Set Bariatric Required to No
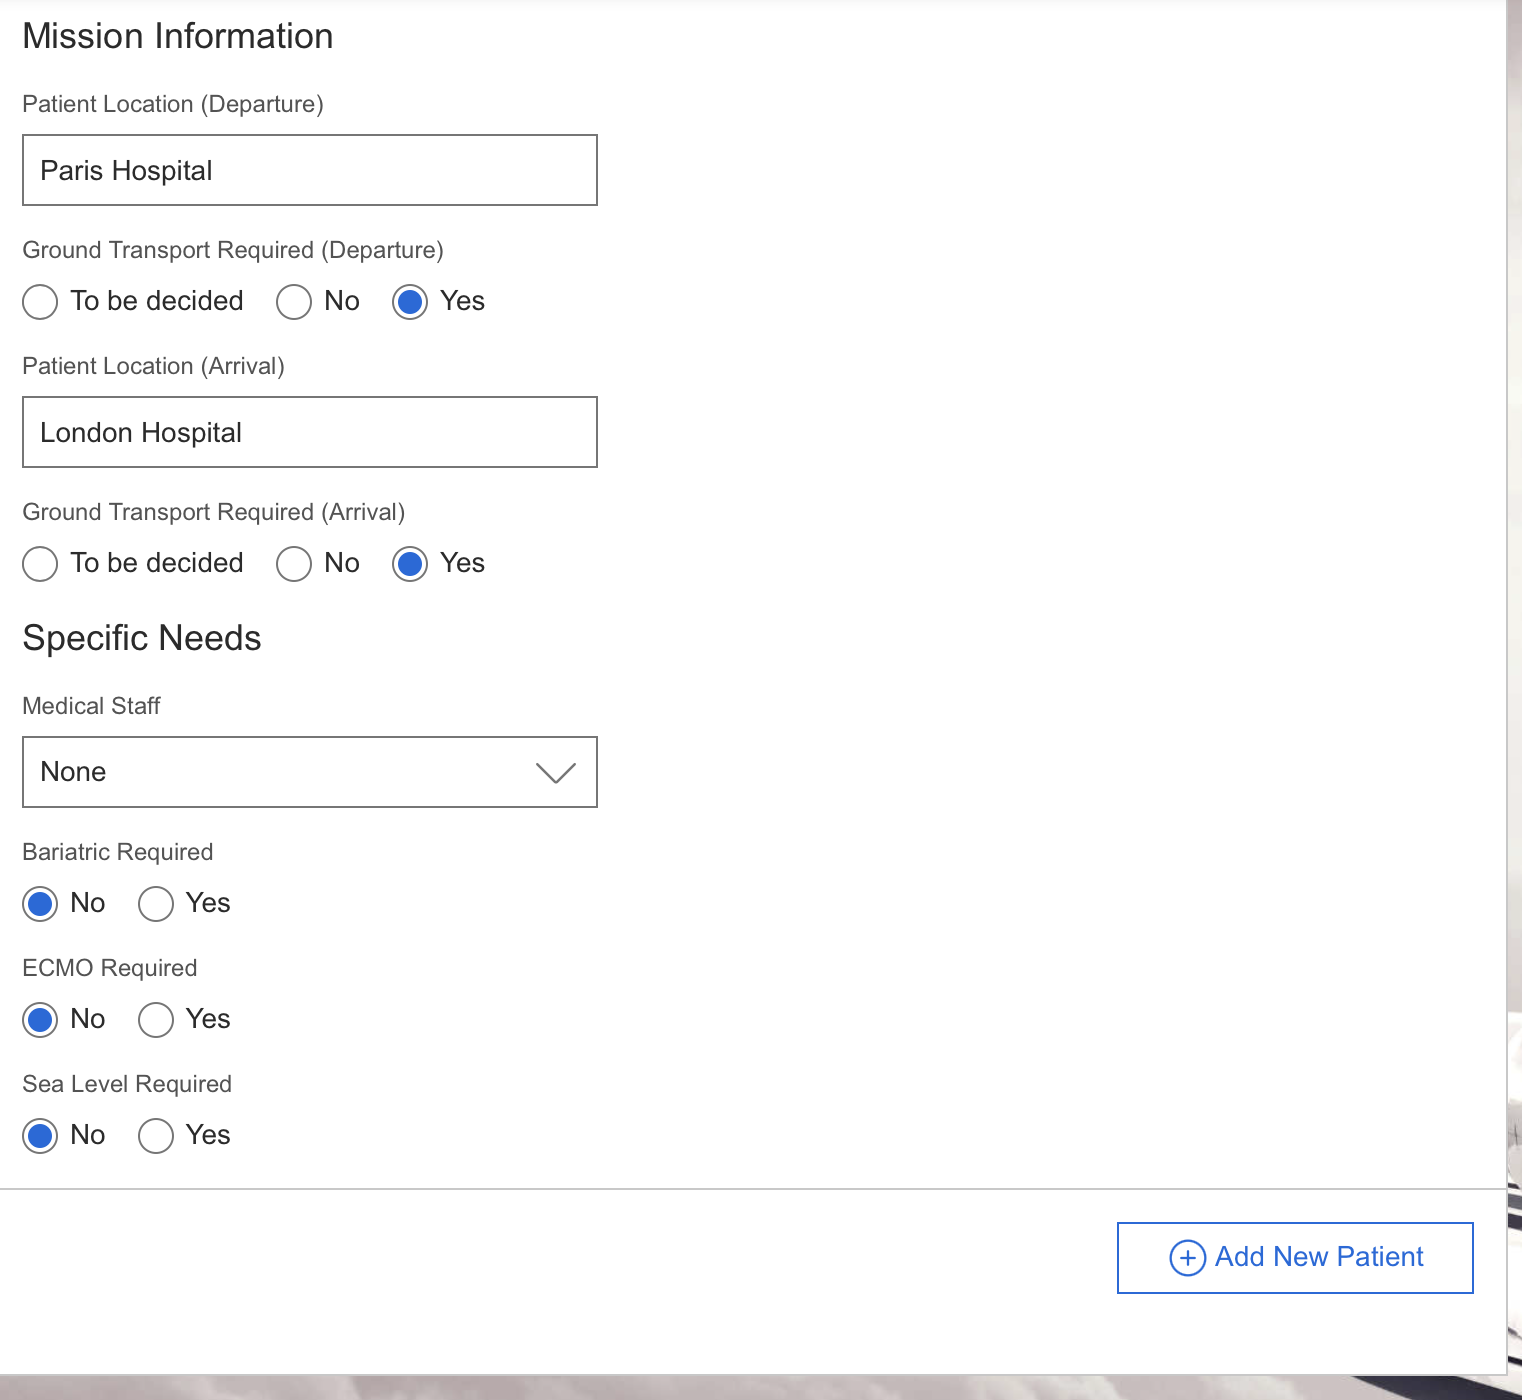 pos(40,904)
